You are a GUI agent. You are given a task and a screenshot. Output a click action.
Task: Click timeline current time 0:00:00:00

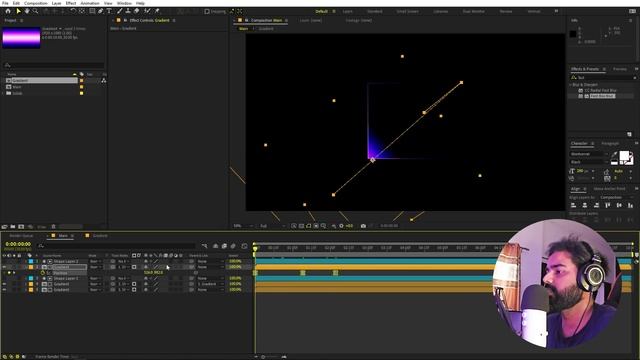pyautogui.click(x=18, y=244)
